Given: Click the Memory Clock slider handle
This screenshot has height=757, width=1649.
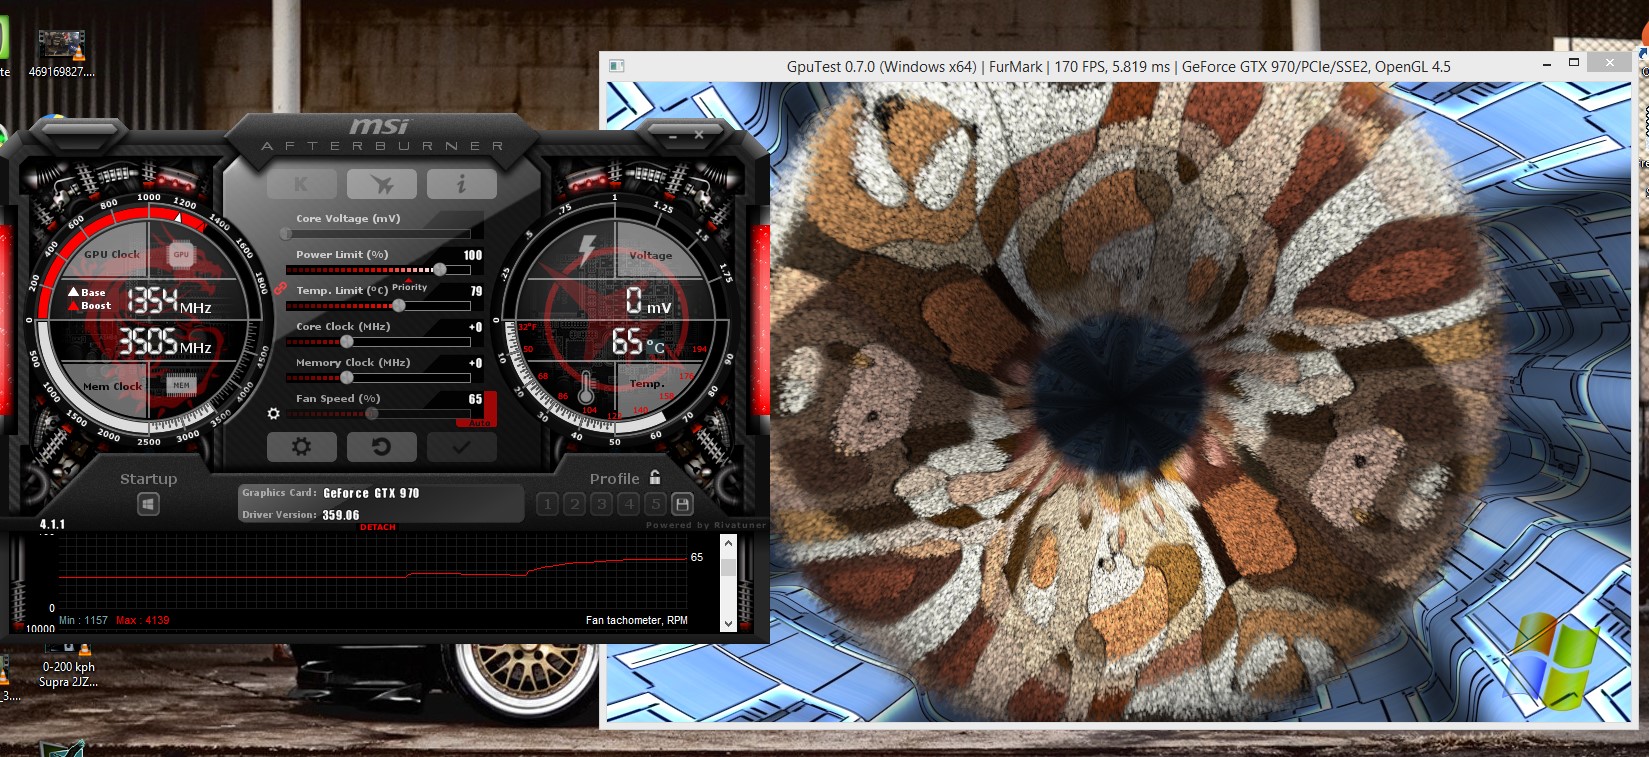Looking at the screenshot, I should [x=347, y=378].
